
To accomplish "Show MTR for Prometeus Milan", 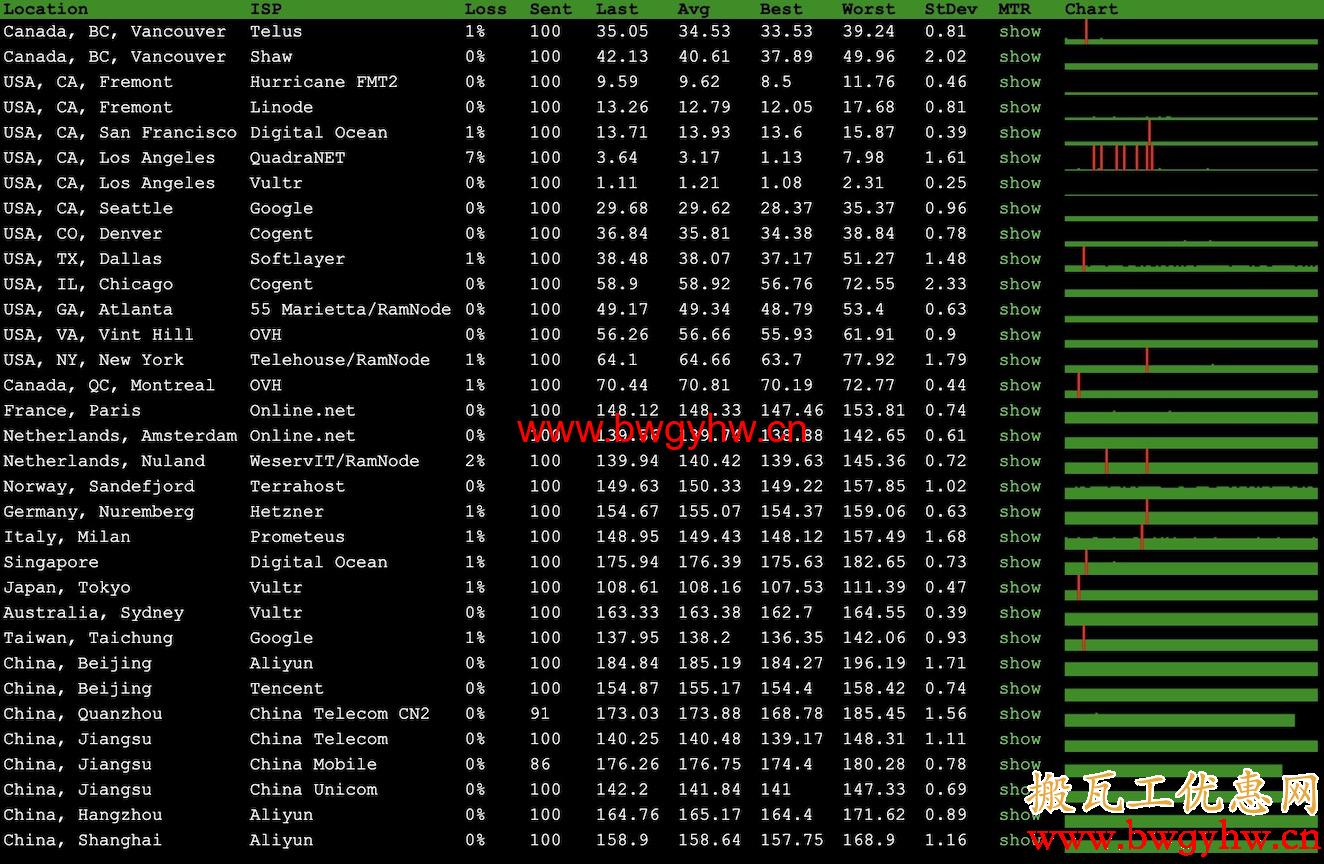I will click(x=1020, y=536).
